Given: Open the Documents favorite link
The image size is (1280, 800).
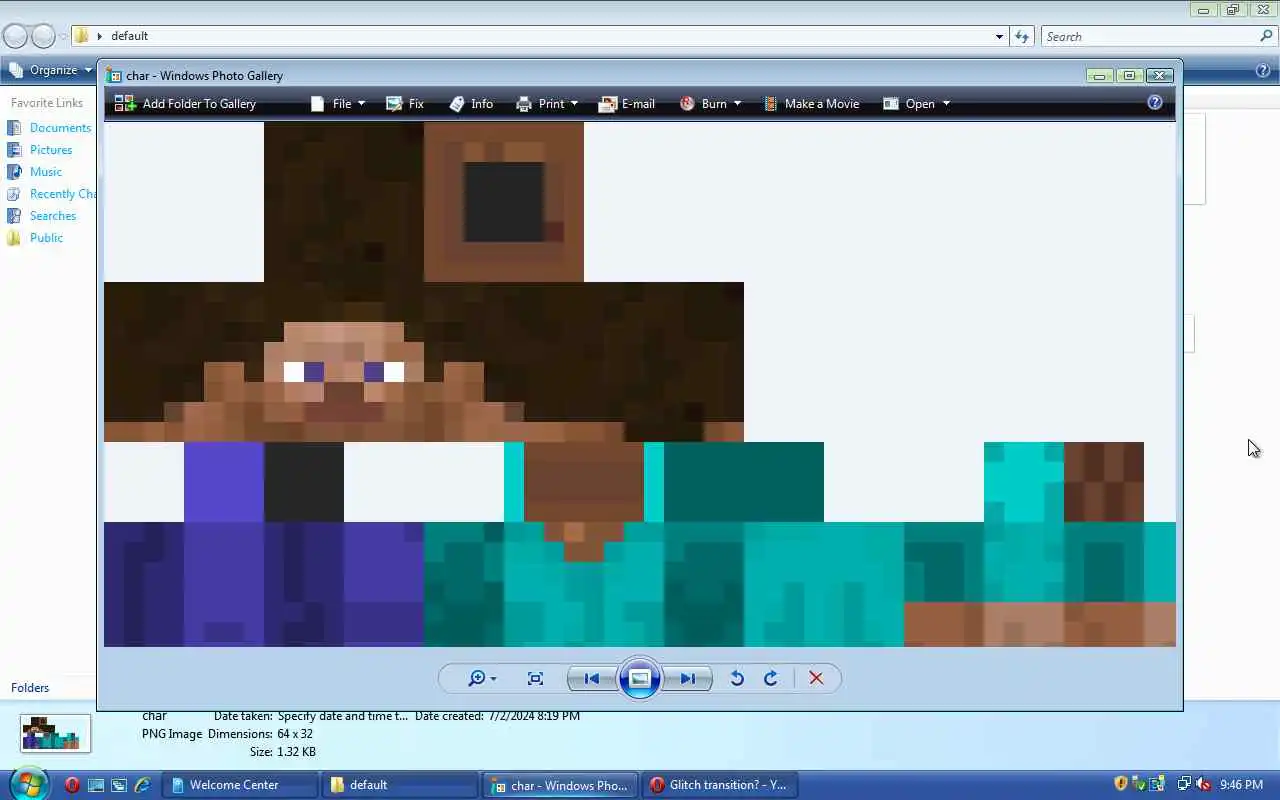Looking at the screenshot, I should (49, 127).
